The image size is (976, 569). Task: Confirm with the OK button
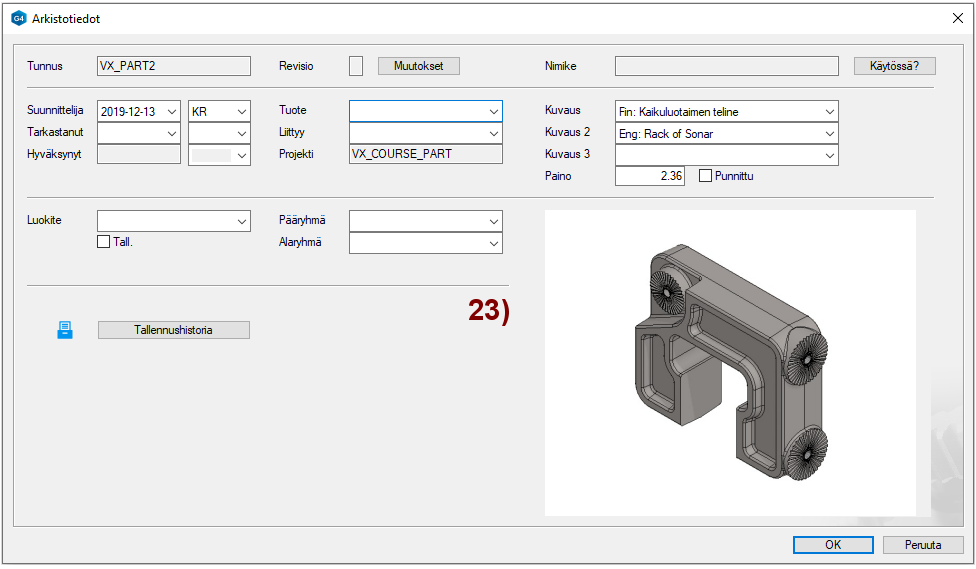[833, 545]
